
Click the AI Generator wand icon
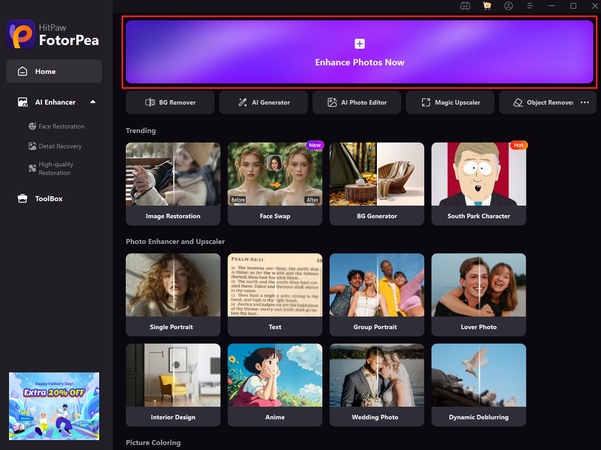243,102
